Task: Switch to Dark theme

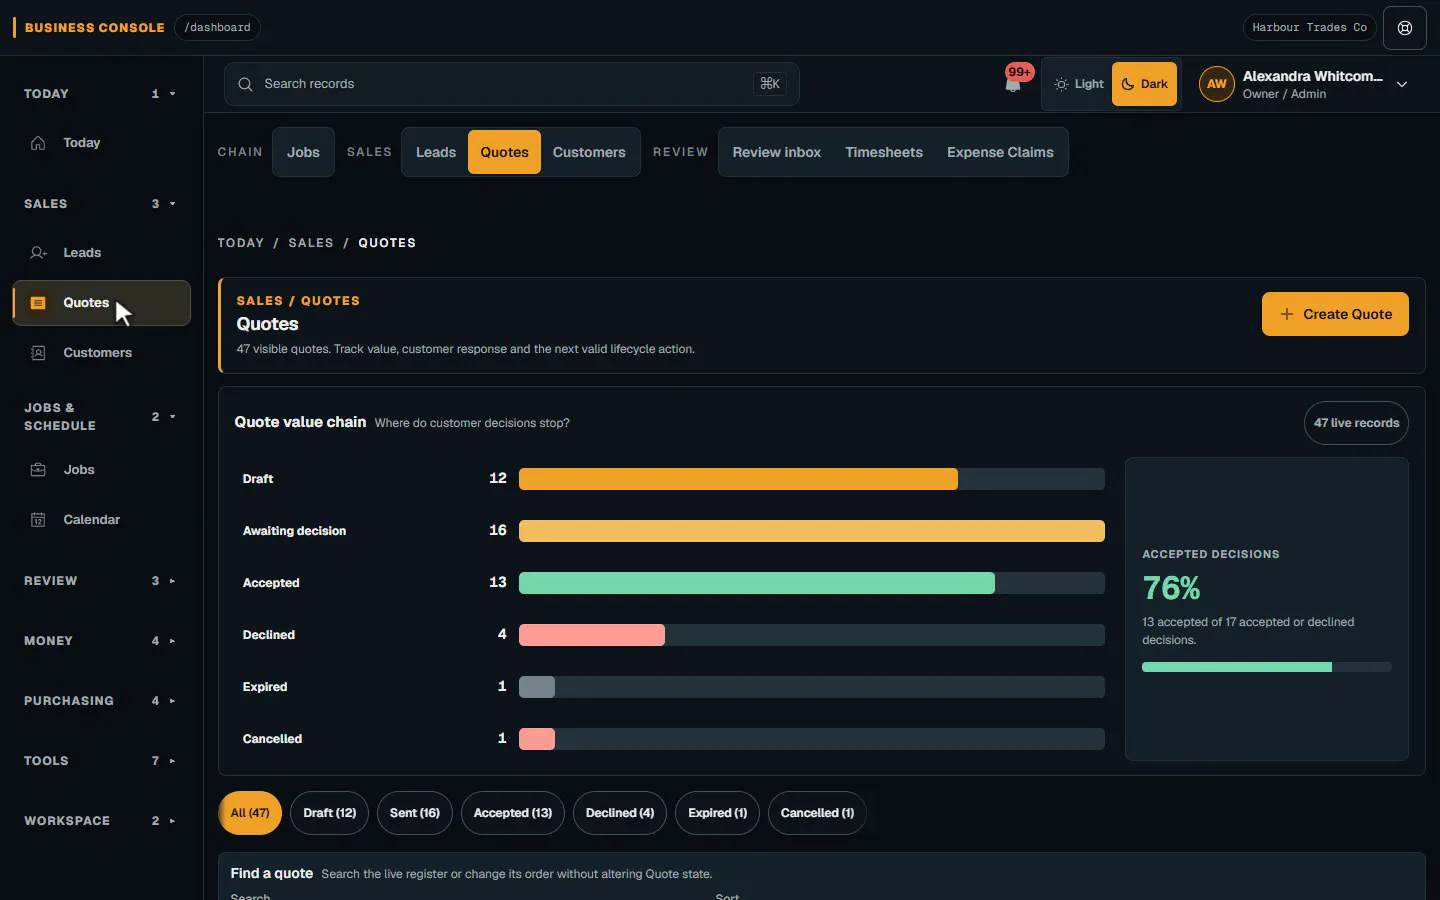Action: pos(1144,84)
